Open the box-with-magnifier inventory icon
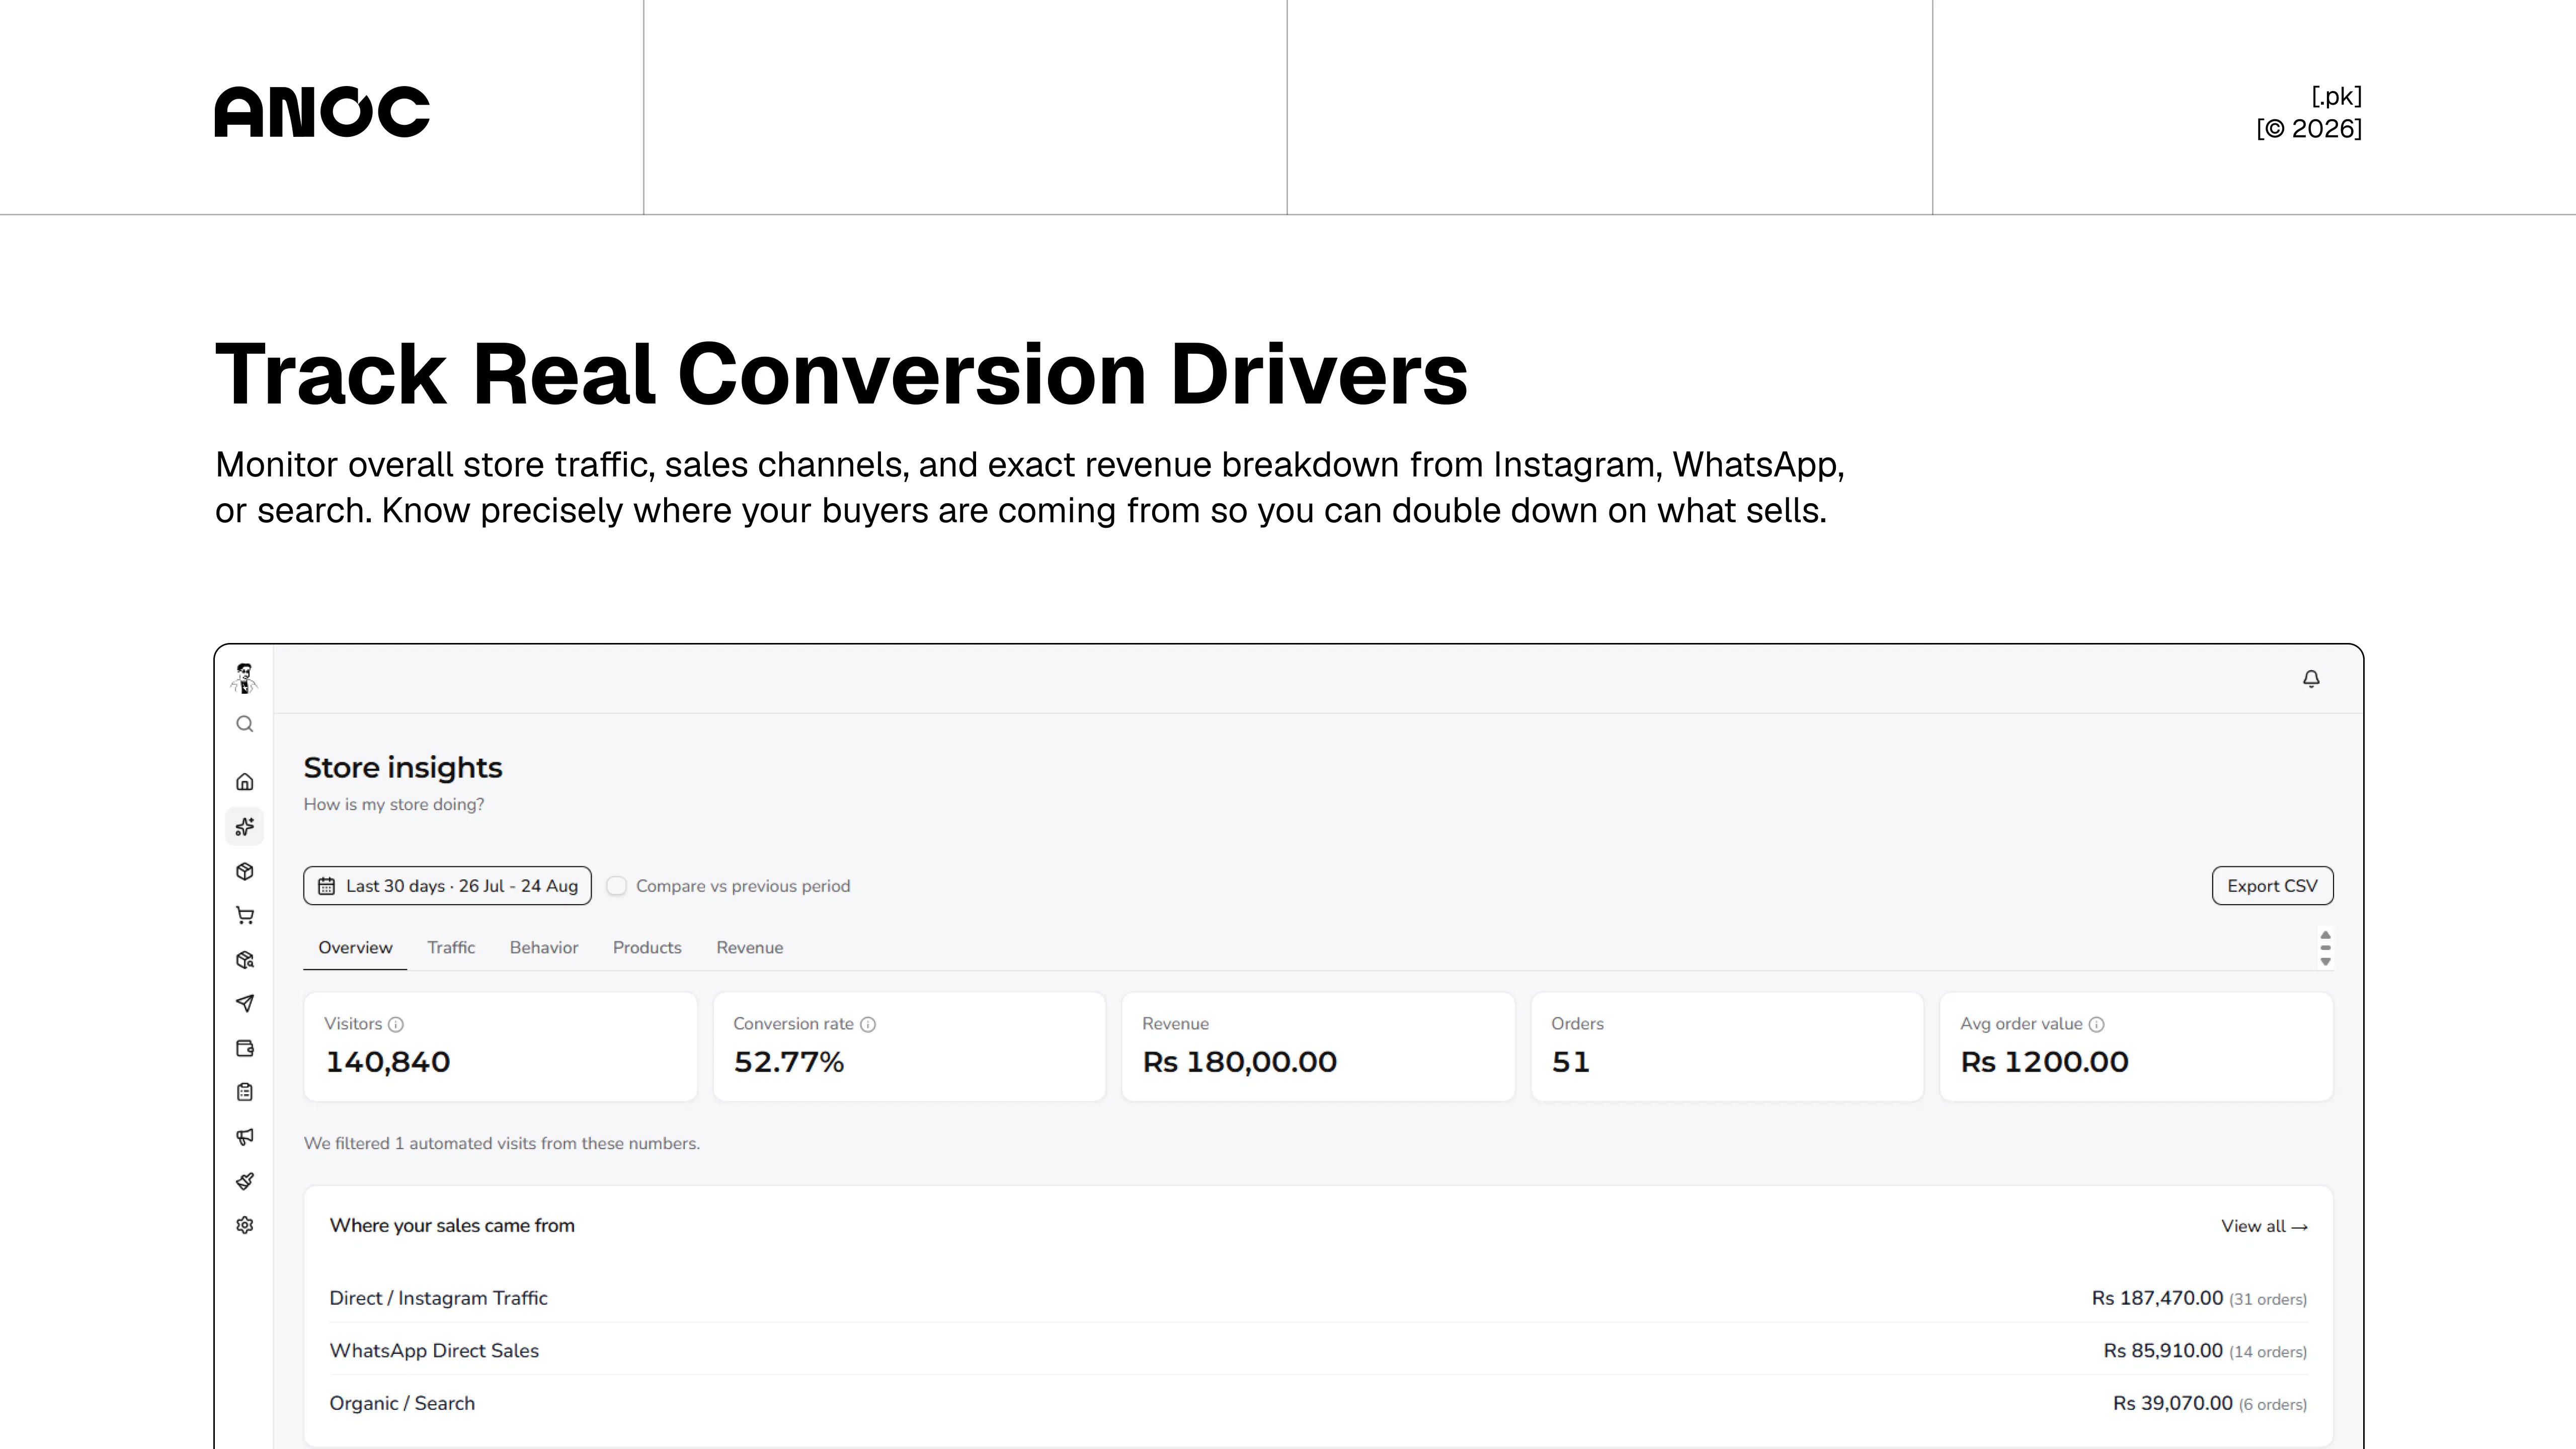The width and height of the screenshot is (2576, 1449). click(x=245, y=960)
